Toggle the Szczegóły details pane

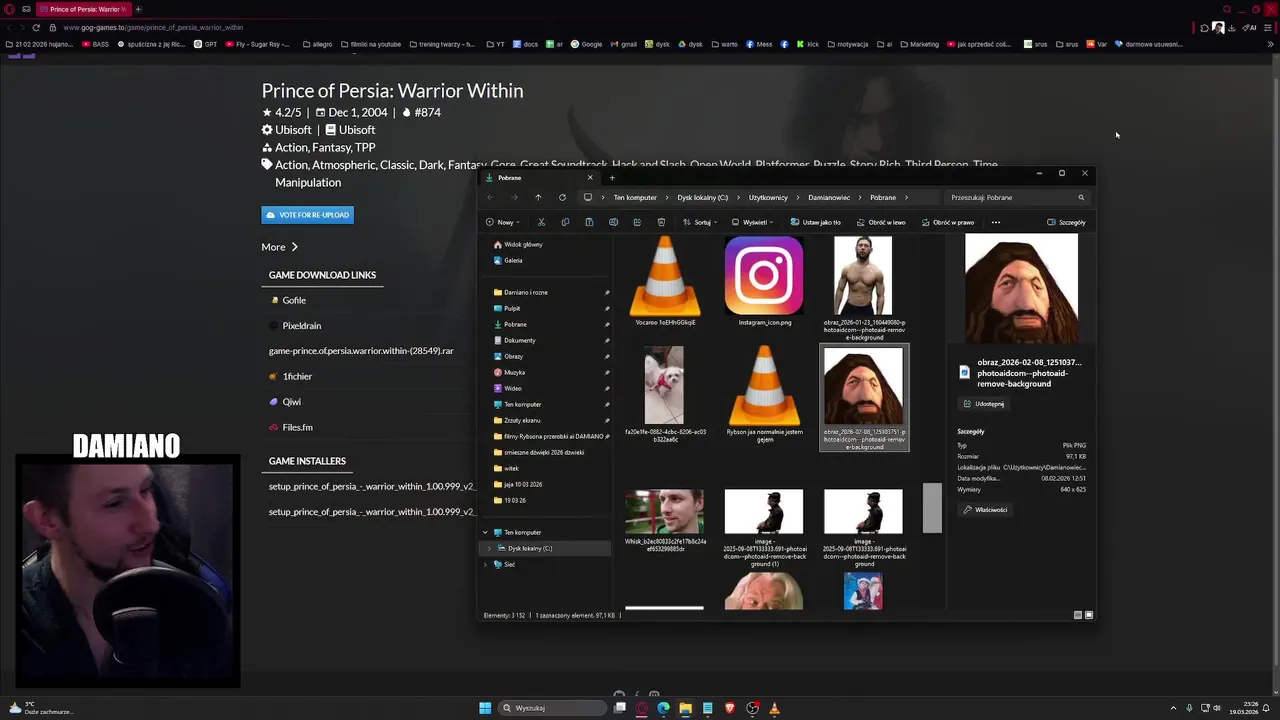pos(1066,222)
